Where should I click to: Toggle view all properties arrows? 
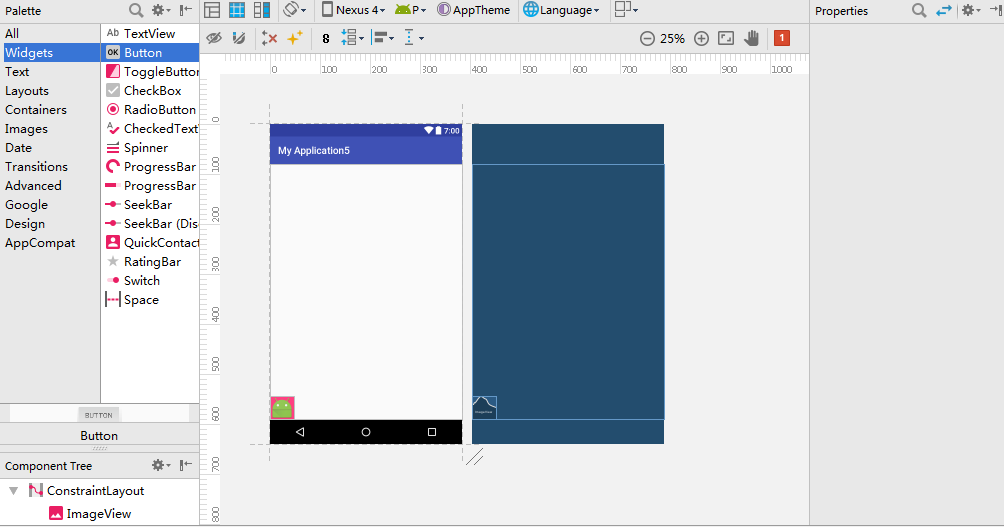[x=944, y=10]
